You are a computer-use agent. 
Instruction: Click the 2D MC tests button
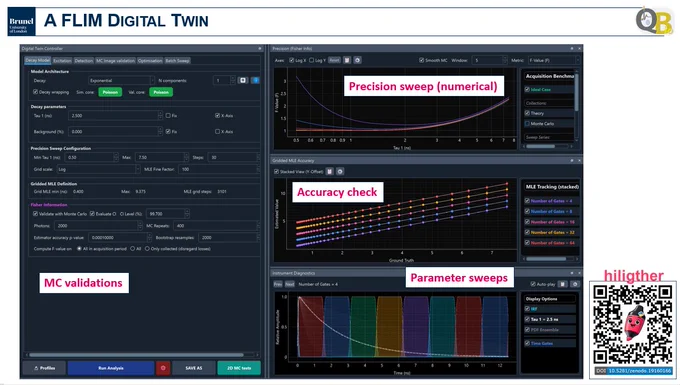tap(239, 368)
